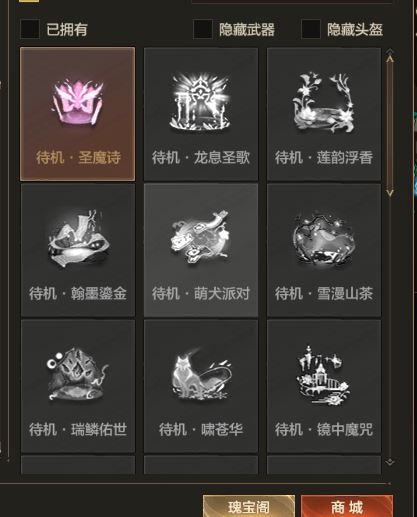
Task: Select the 待机·雪漫山茶 snow icon
Action: click(x=324, y=239)
